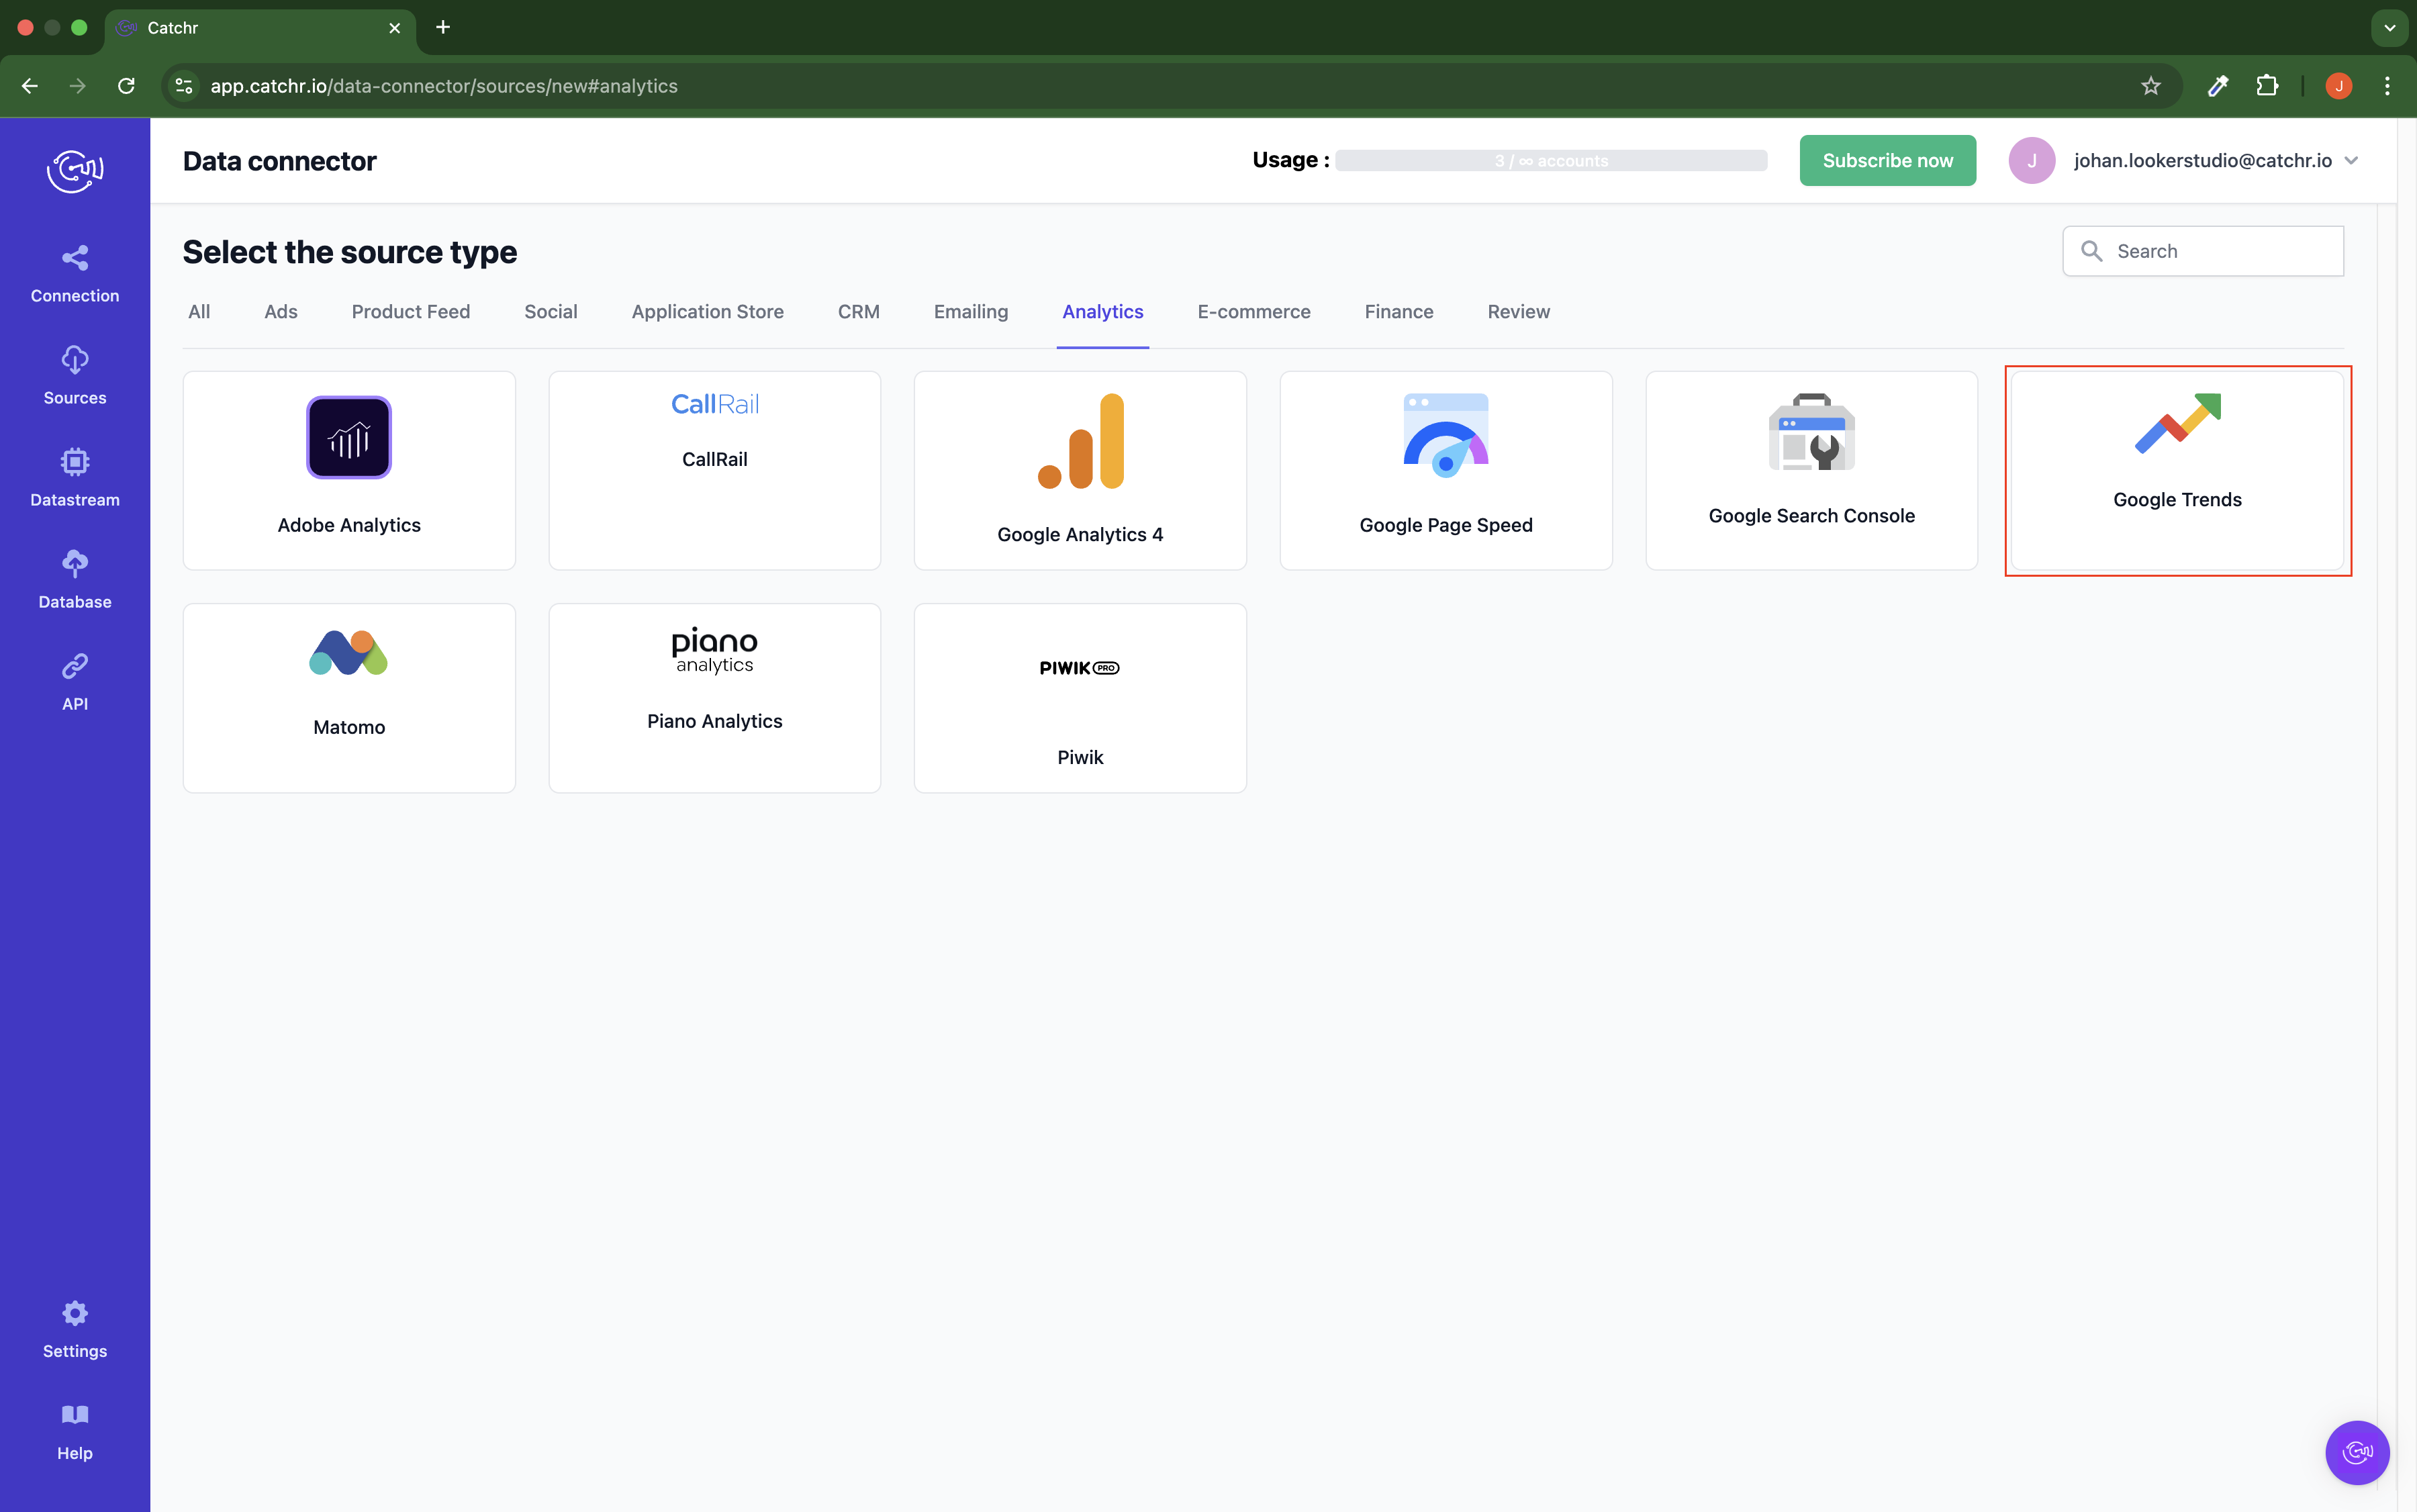Expand the tab search chevron in Chrome
Screen dimensions: 2417x1512
point(2389,28)
